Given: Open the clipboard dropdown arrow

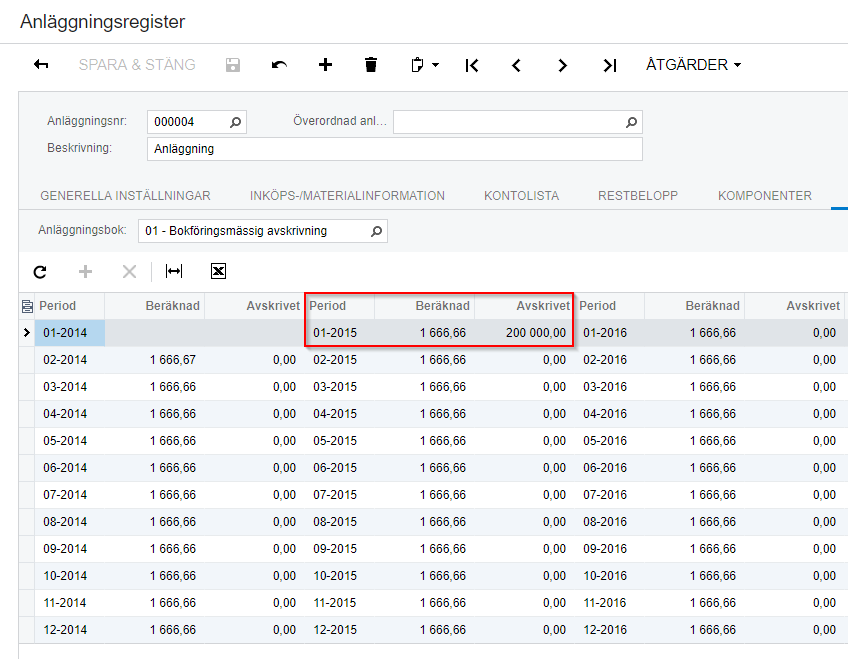Looking at the screenshot, I should pyautogui.click(x=435, y=66).
